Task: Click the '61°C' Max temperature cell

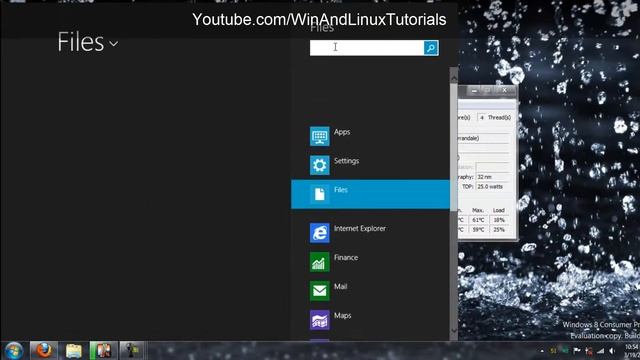Action: tap(478, 220)
